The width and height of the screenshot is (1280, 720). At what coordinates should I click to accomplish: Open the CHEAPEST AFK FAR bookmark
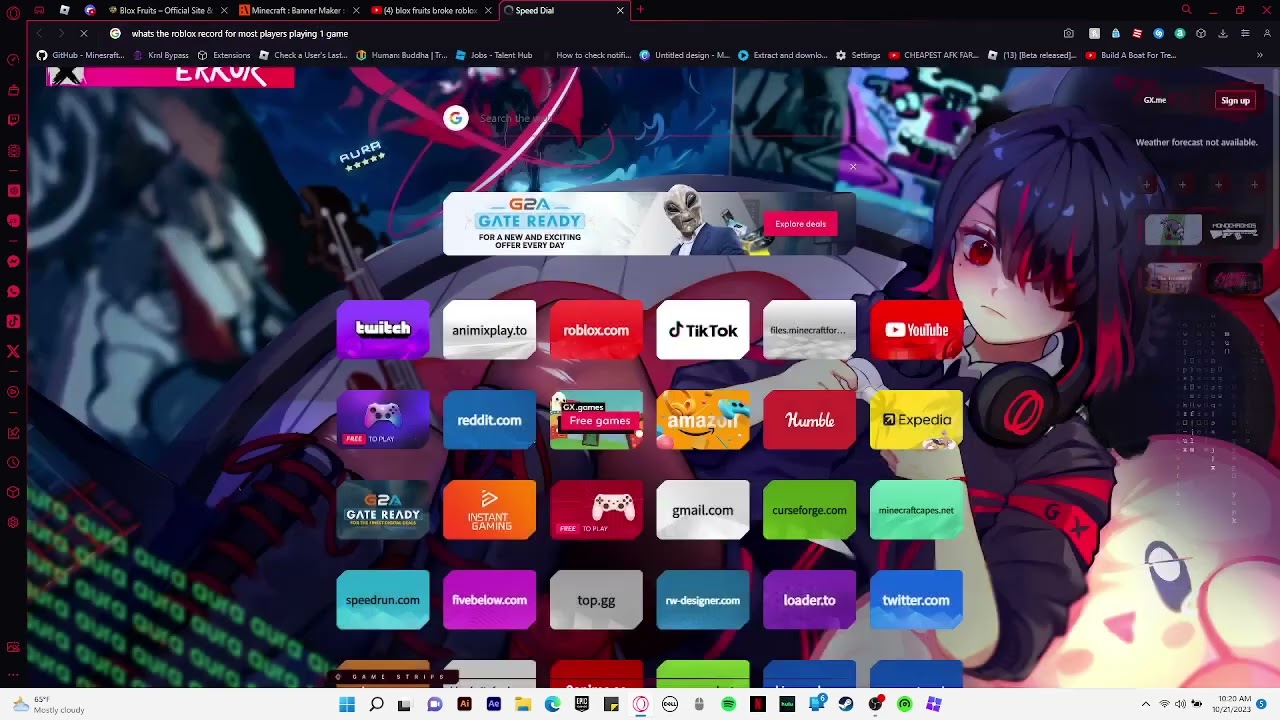point(932,55)
